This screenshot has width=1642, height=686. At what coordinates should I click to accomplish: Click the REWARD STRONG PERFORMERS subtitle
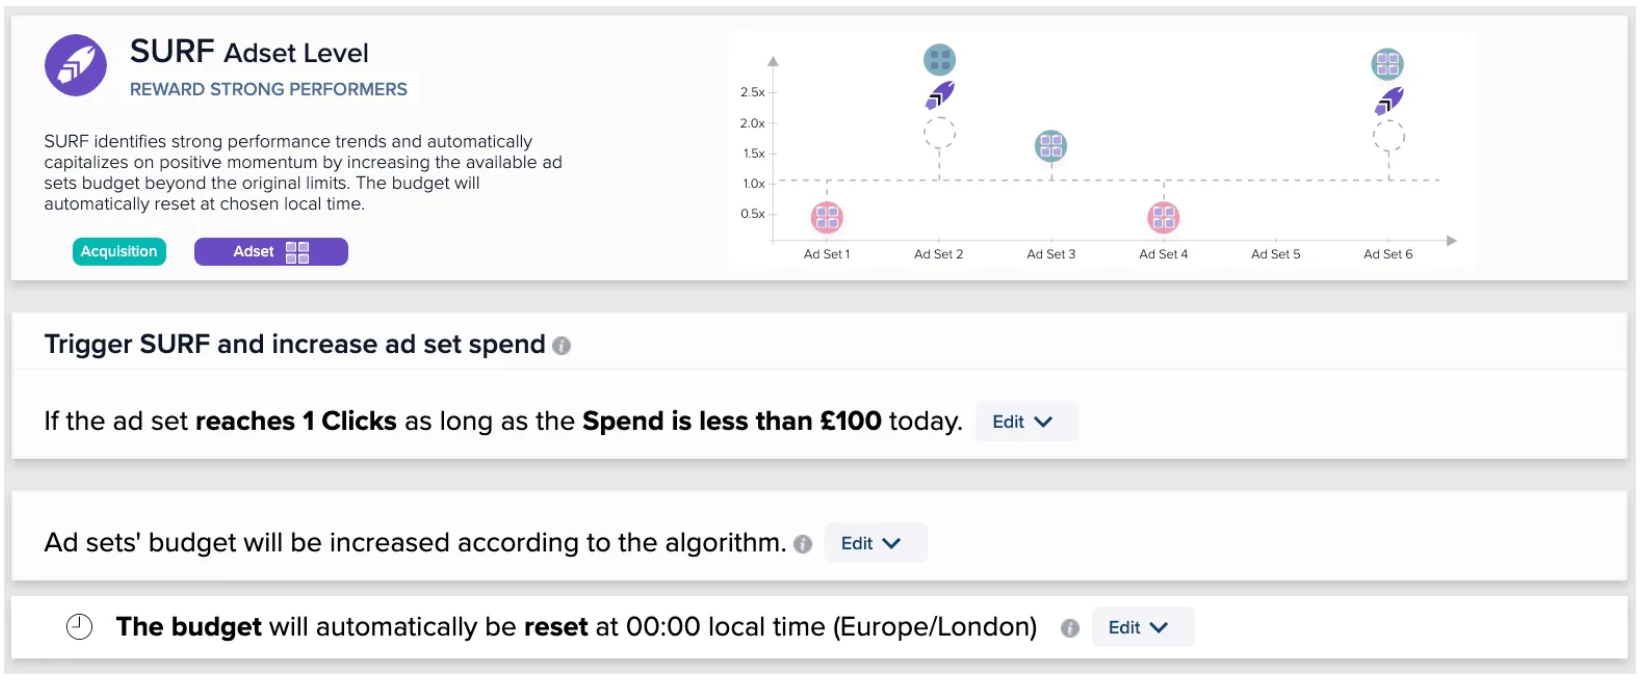[268, 89]
